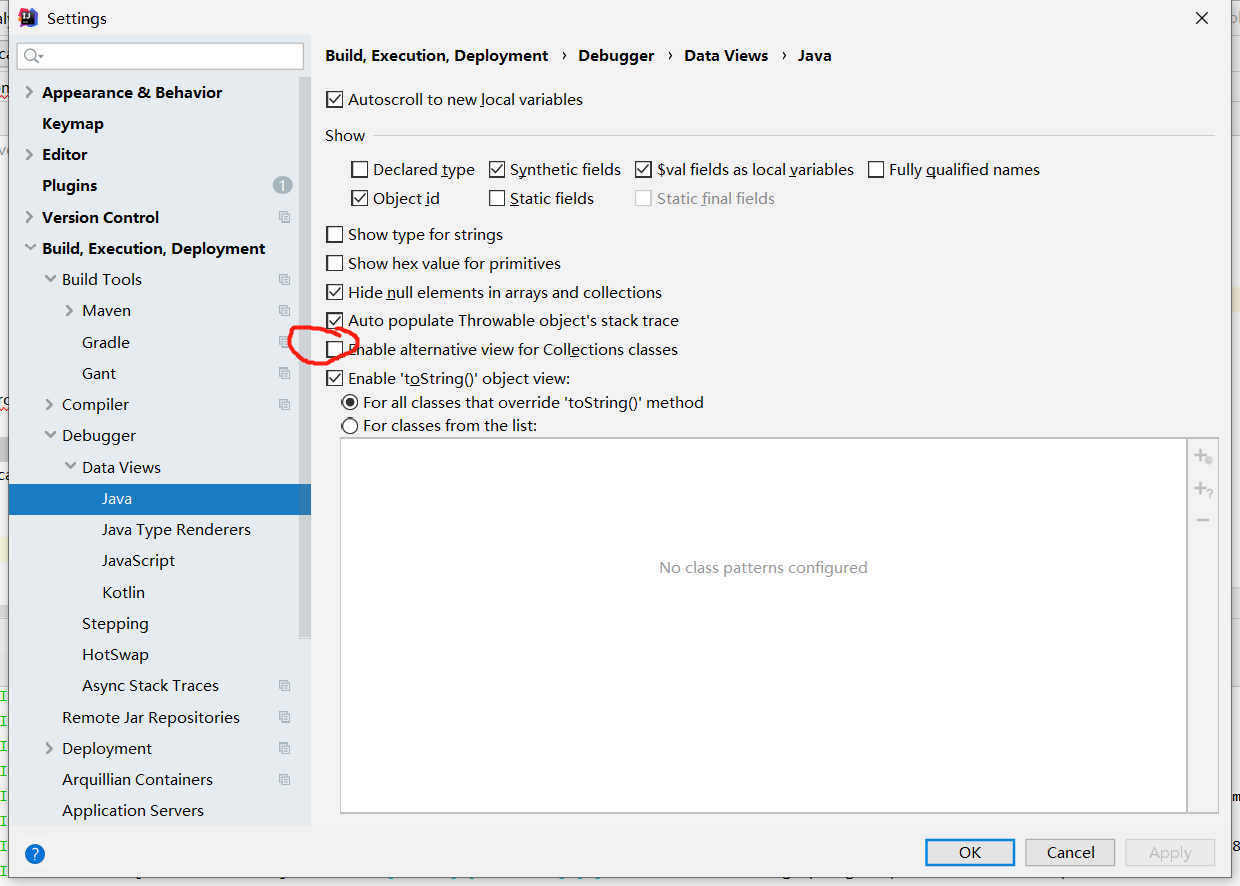Uncheck the Object id checkbox
The image size is (1240, 886).
tap(360, 199)
